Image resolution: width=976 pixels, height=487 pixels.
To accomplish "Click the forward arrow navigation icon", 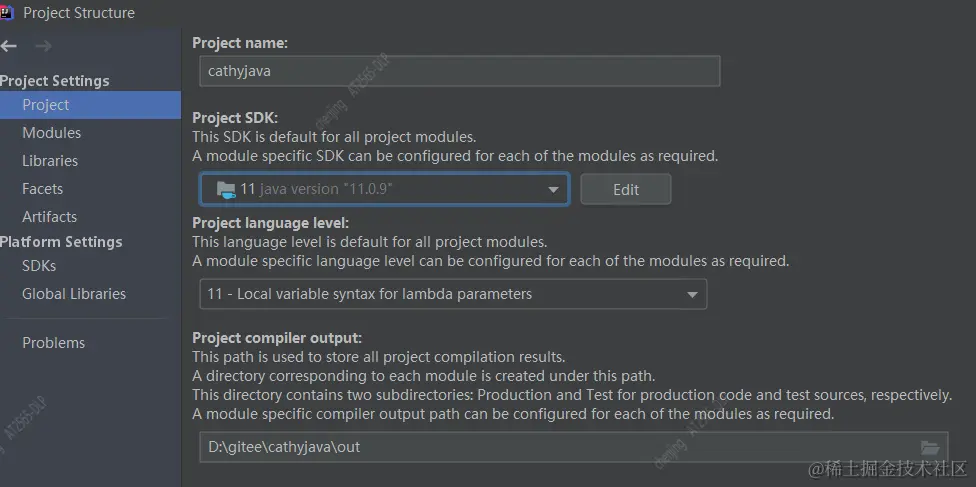I will coord(44,46).
